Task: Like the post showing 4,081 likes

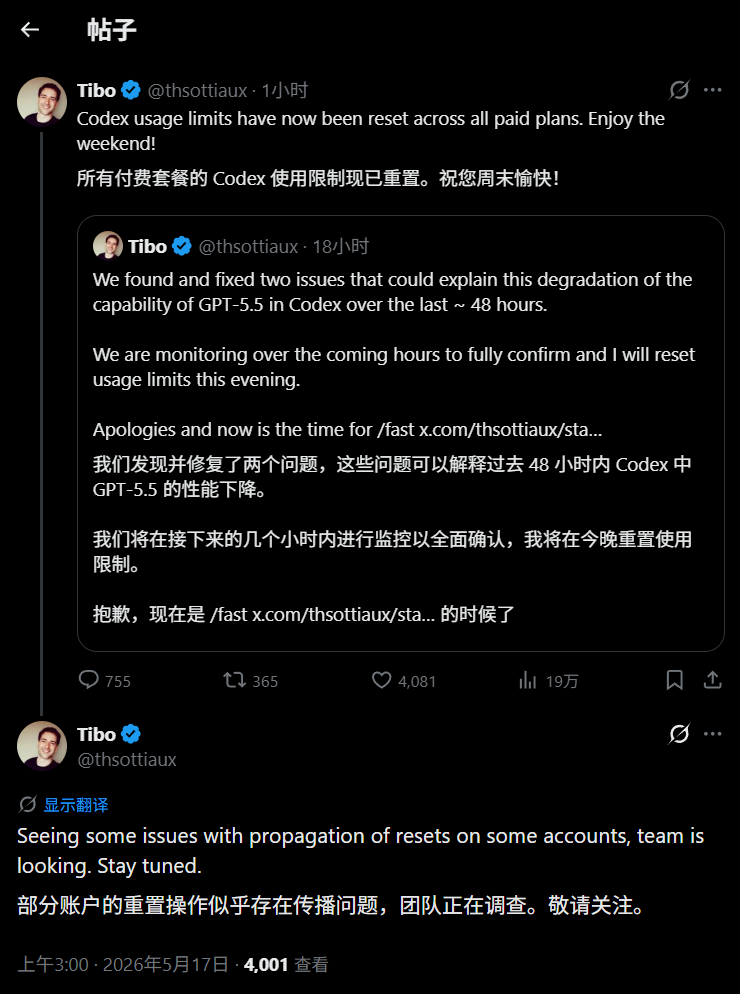Action: click(381, 680)
